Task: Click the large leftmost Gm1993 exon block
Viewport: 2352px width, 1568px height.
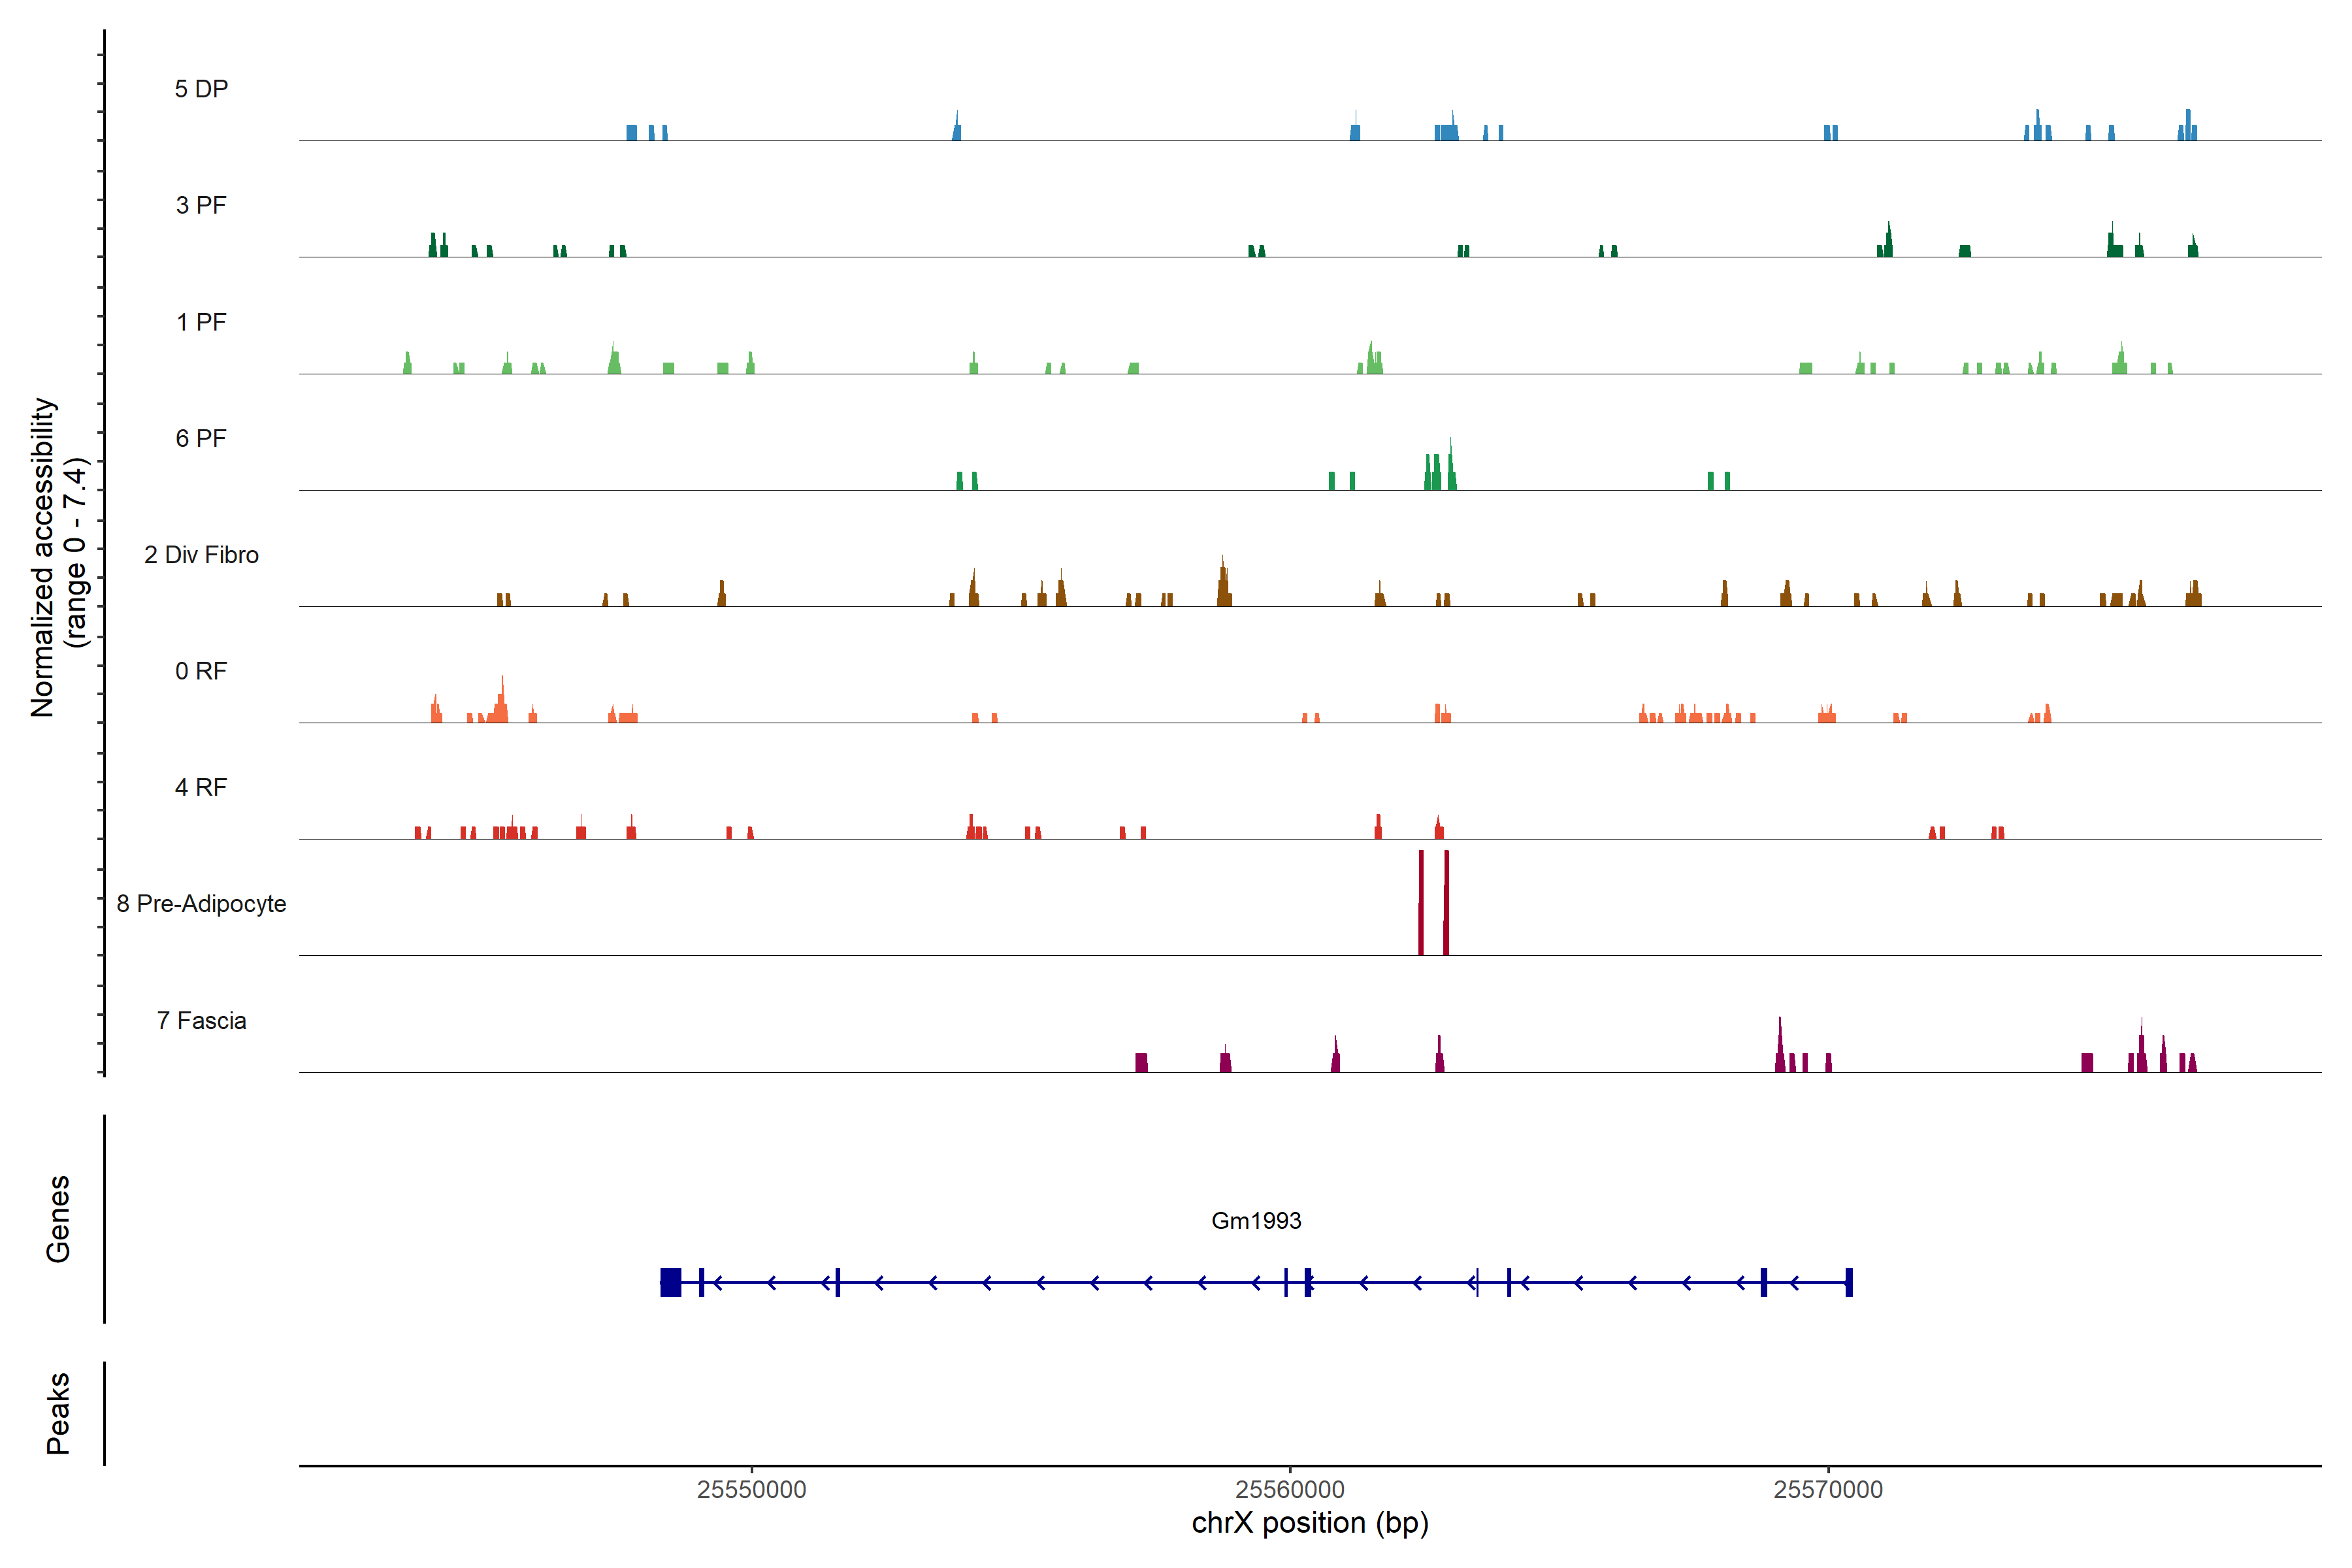Action: [x=671, y=1282]
